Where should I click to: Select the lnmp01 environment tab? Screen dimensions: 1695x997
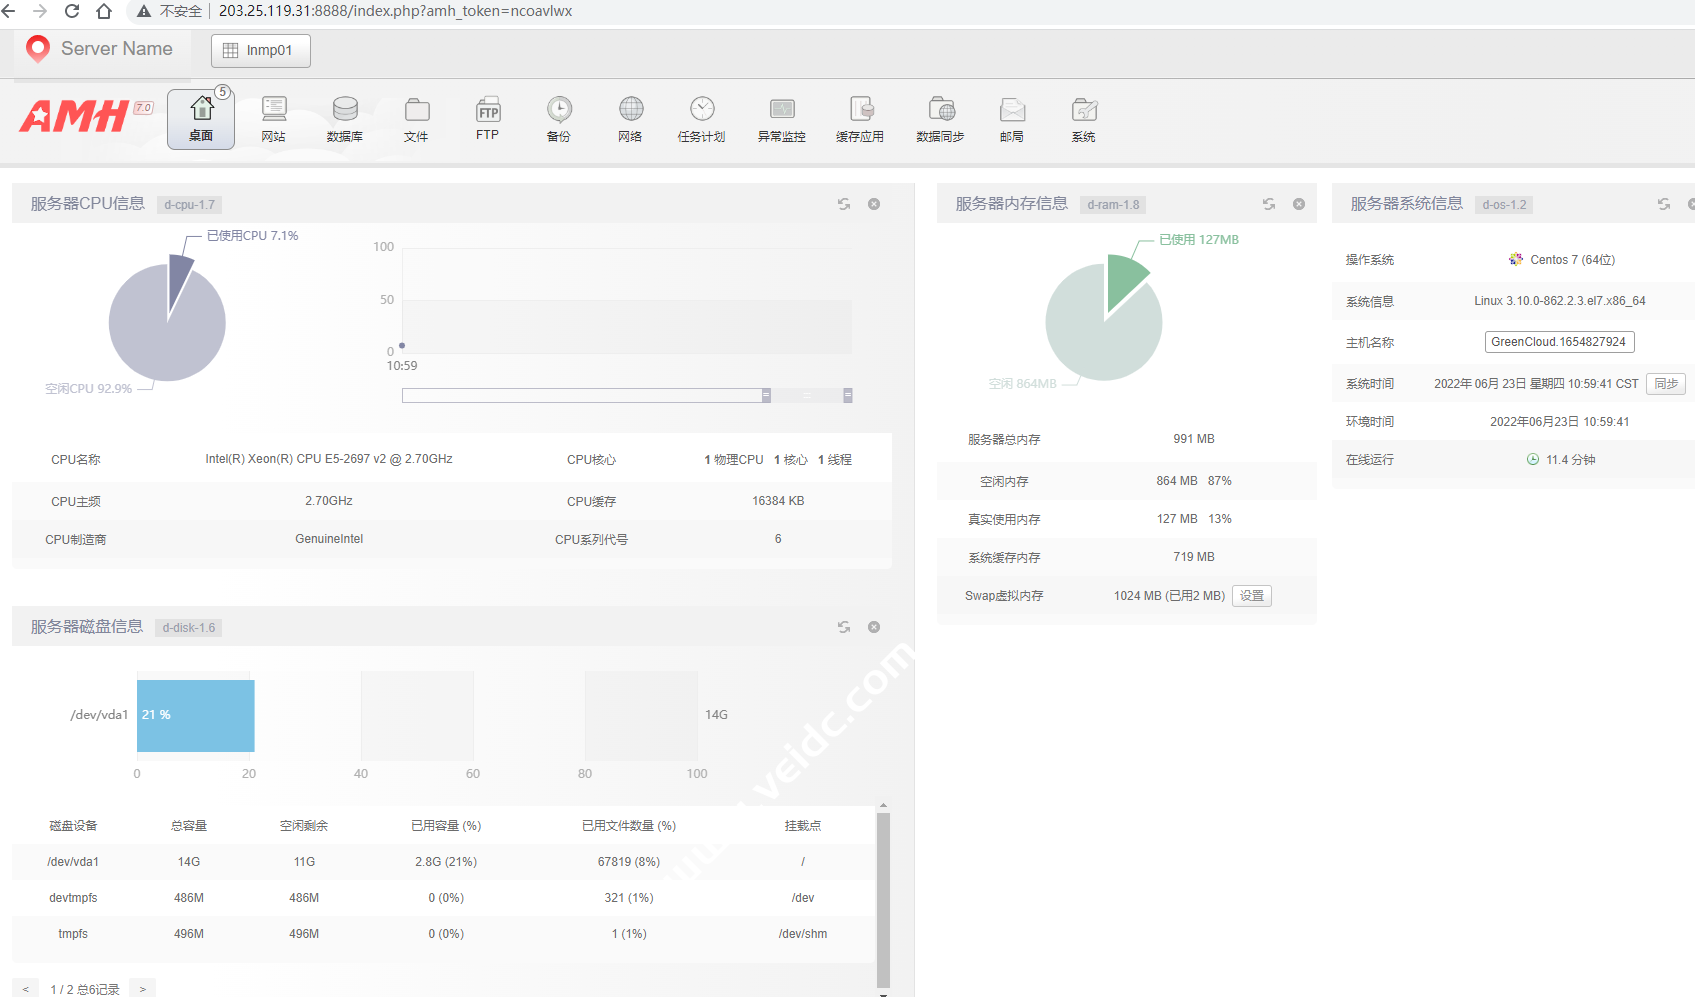tap(261, 50)
